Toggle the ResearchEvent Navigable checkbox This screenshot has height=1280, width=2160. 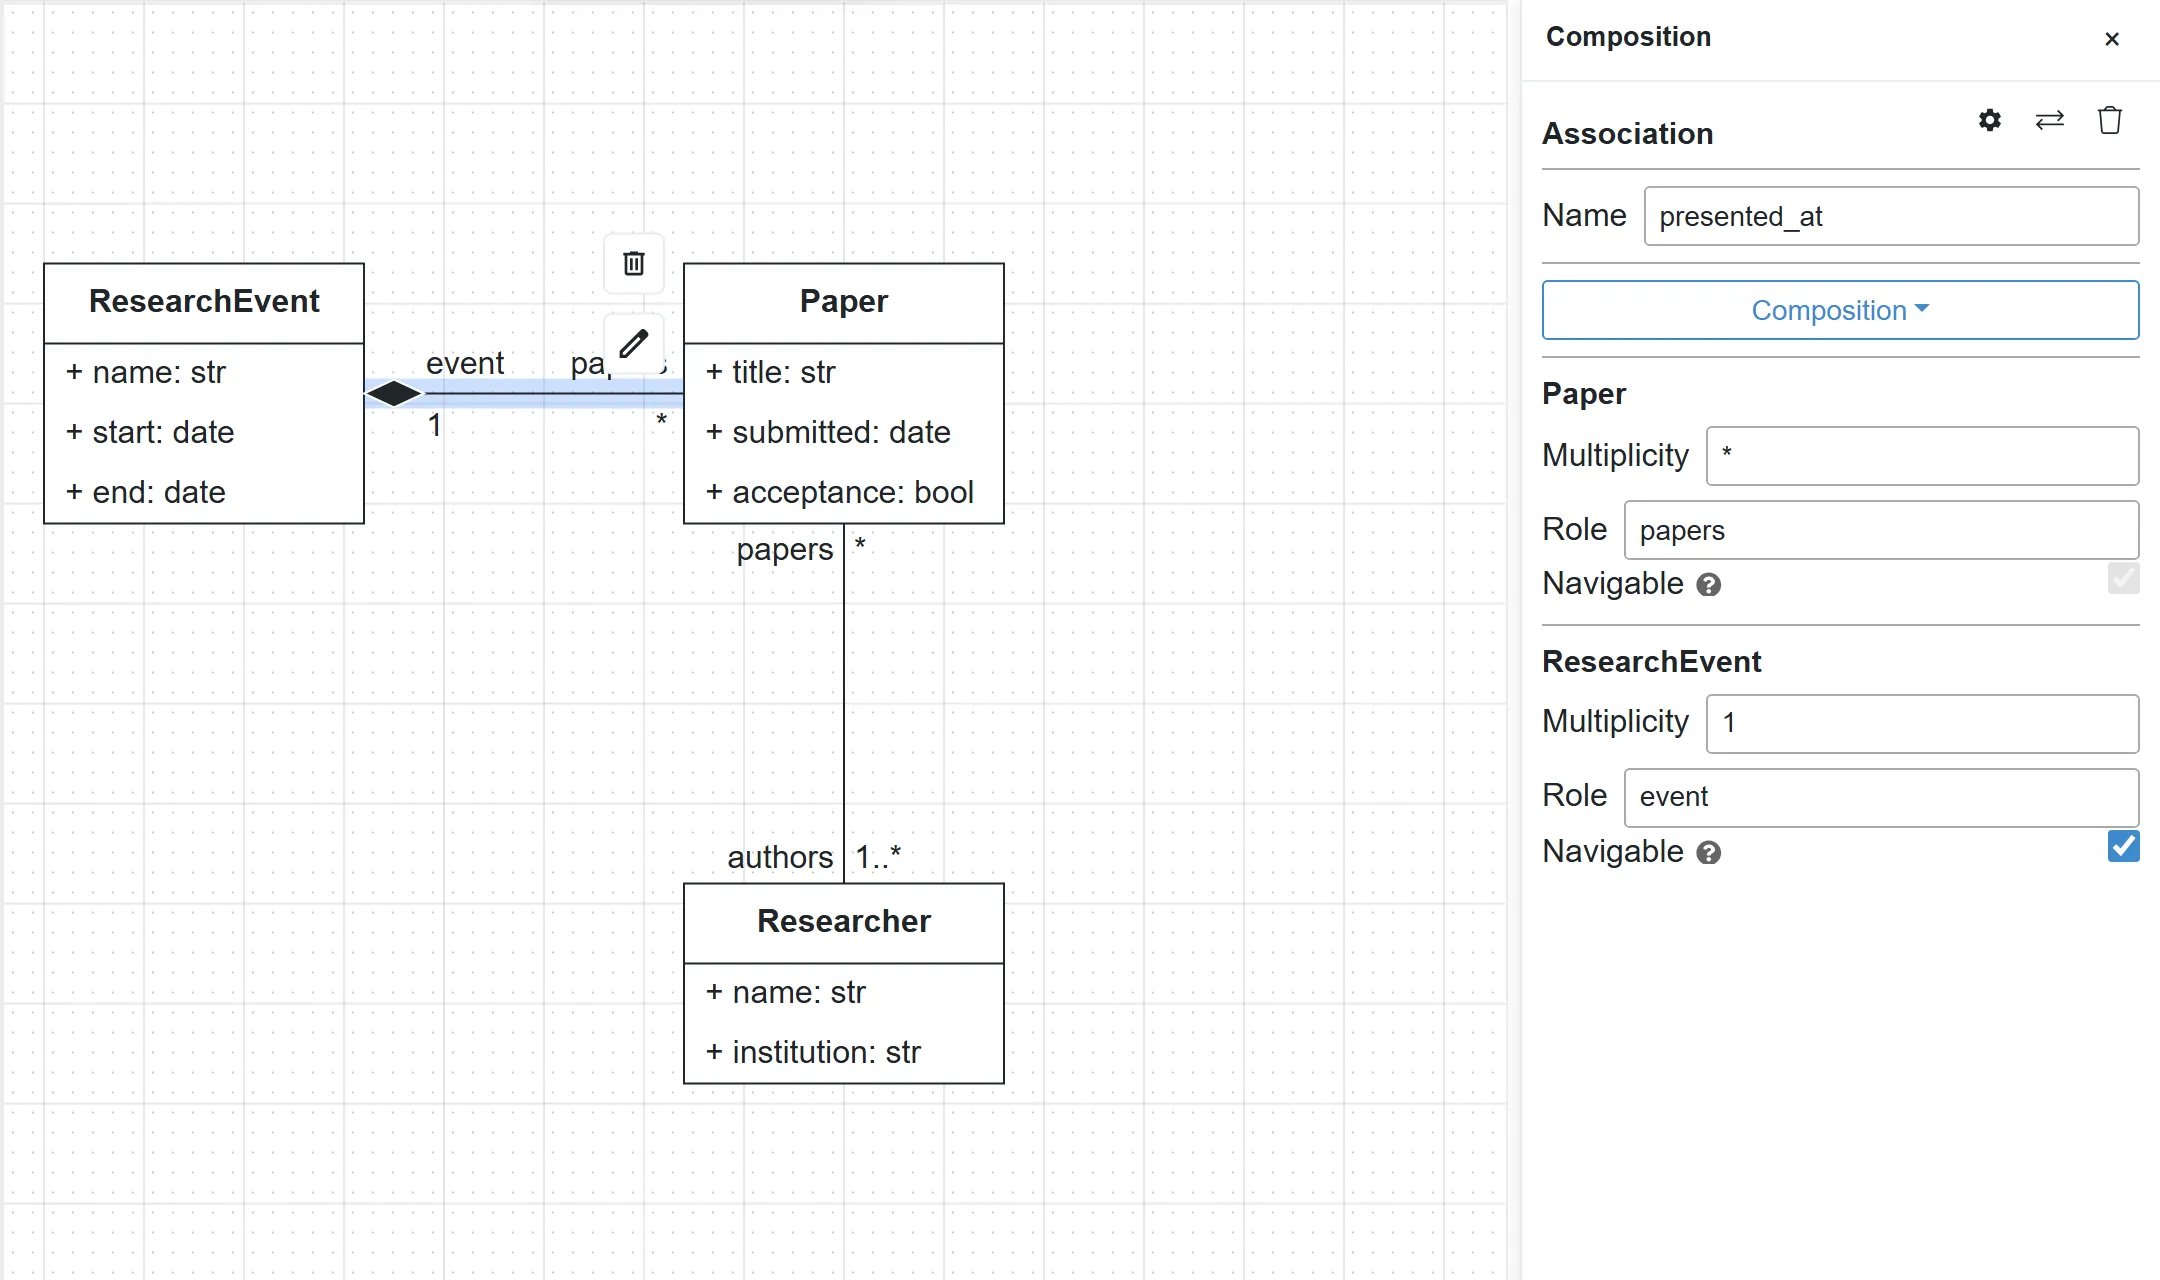point(2124,846)
